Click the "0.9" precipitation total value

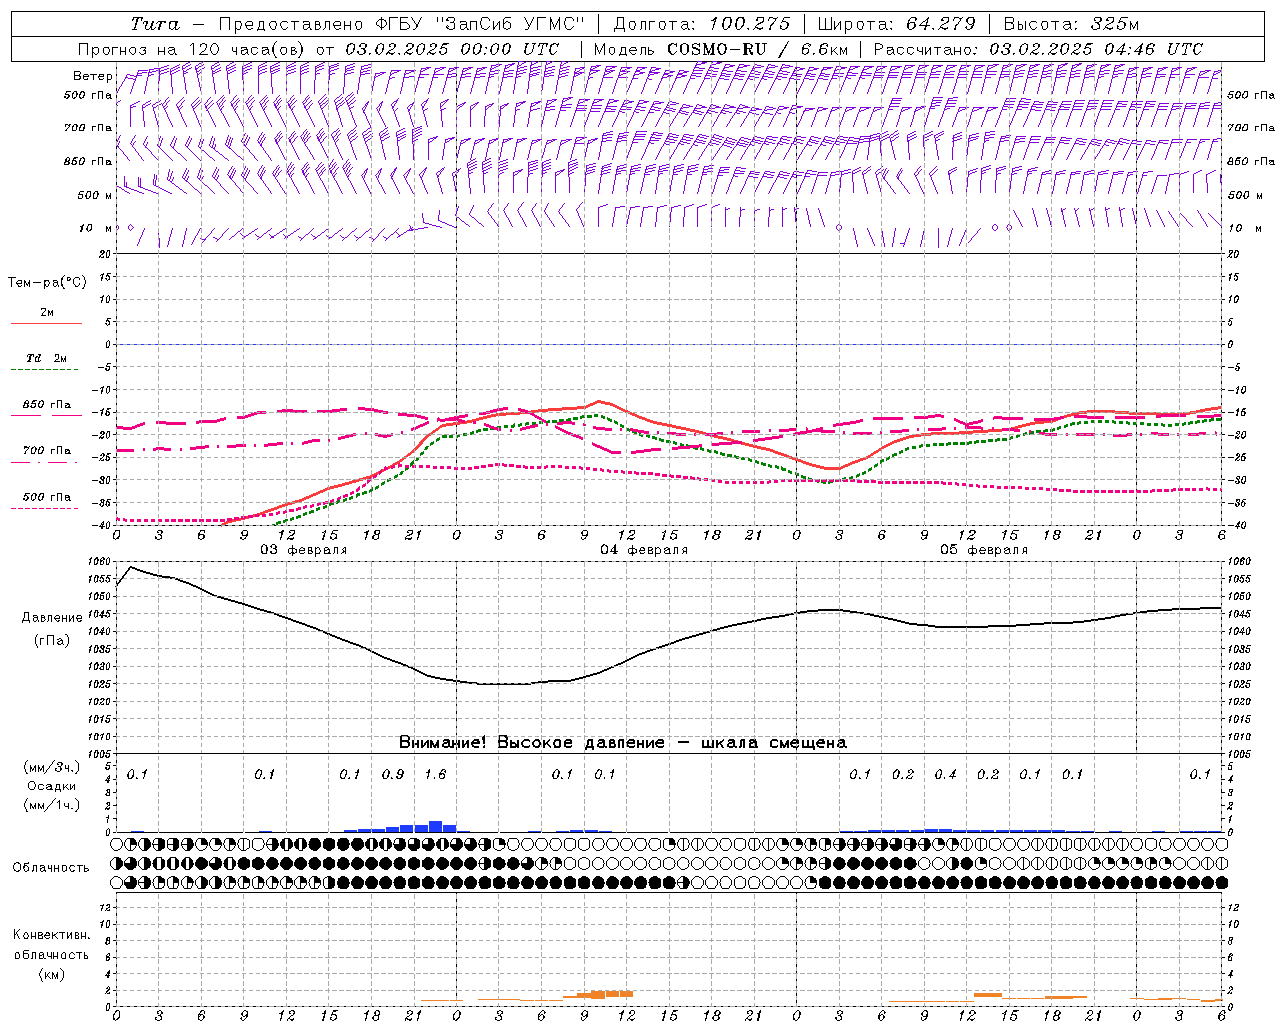point(393,775)
